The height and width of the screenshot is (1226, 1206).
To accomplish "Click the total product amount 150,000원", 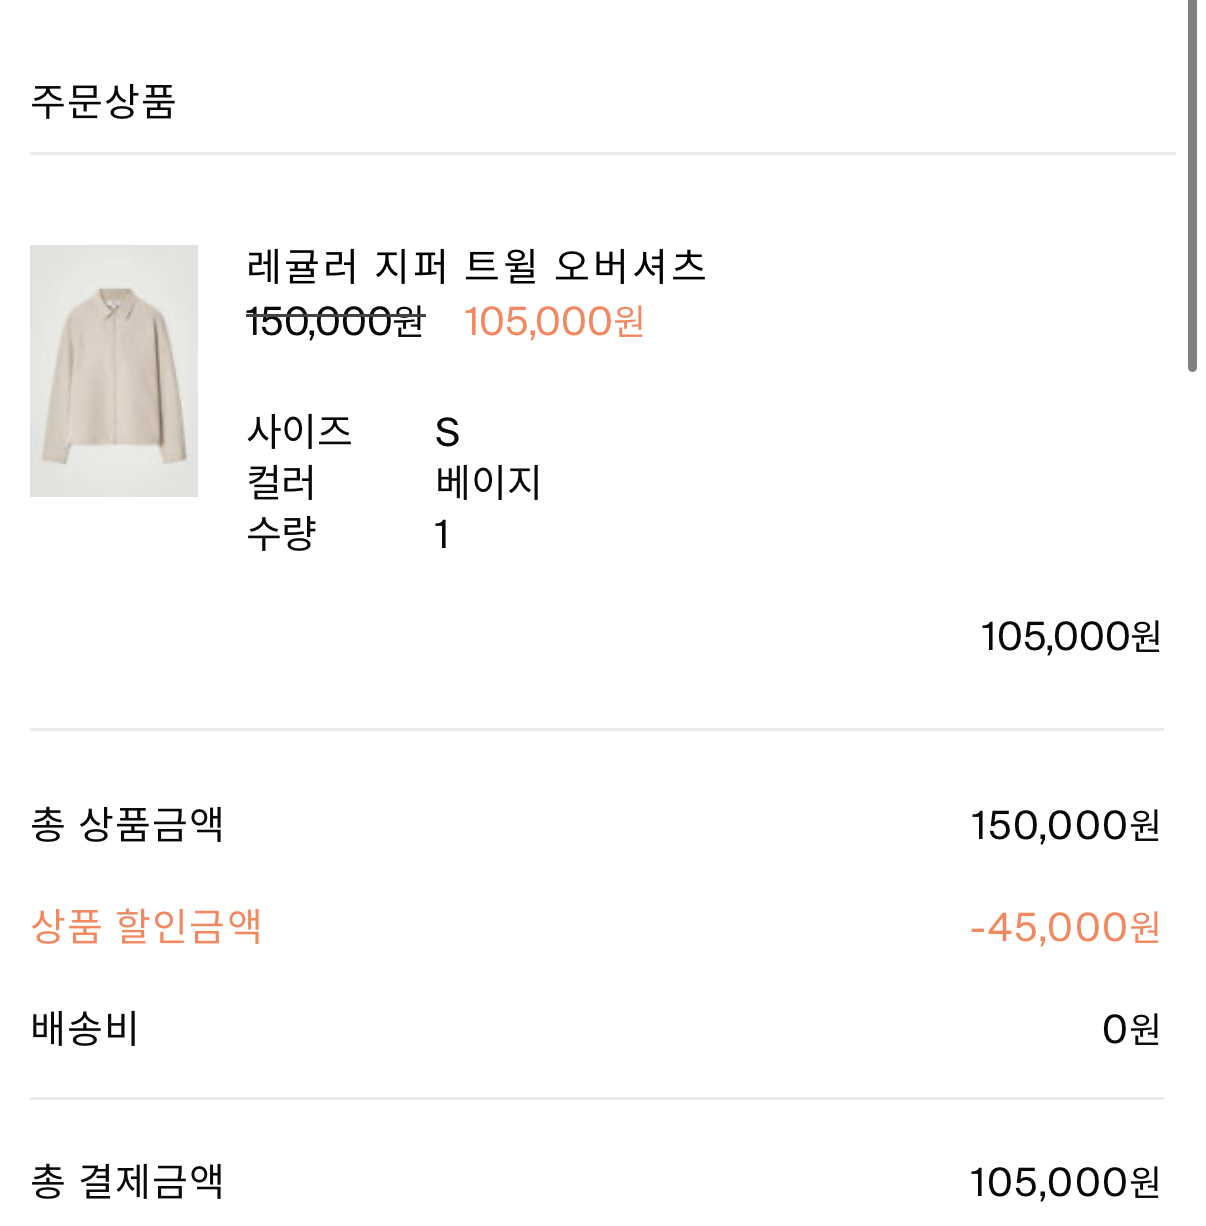I will 1066,826.
